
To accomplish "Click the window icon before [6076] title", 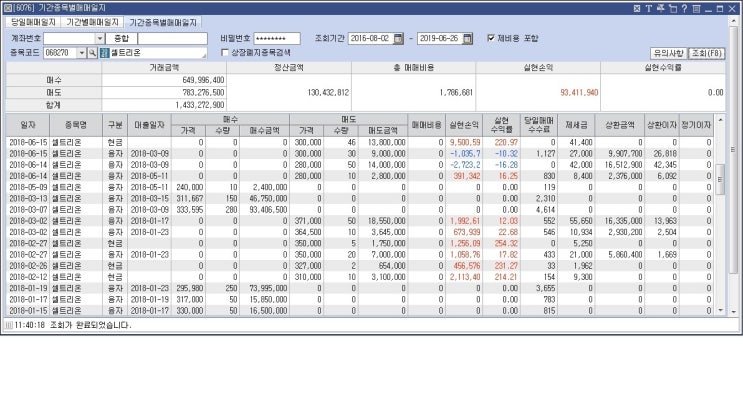I will tap(7, 8).
